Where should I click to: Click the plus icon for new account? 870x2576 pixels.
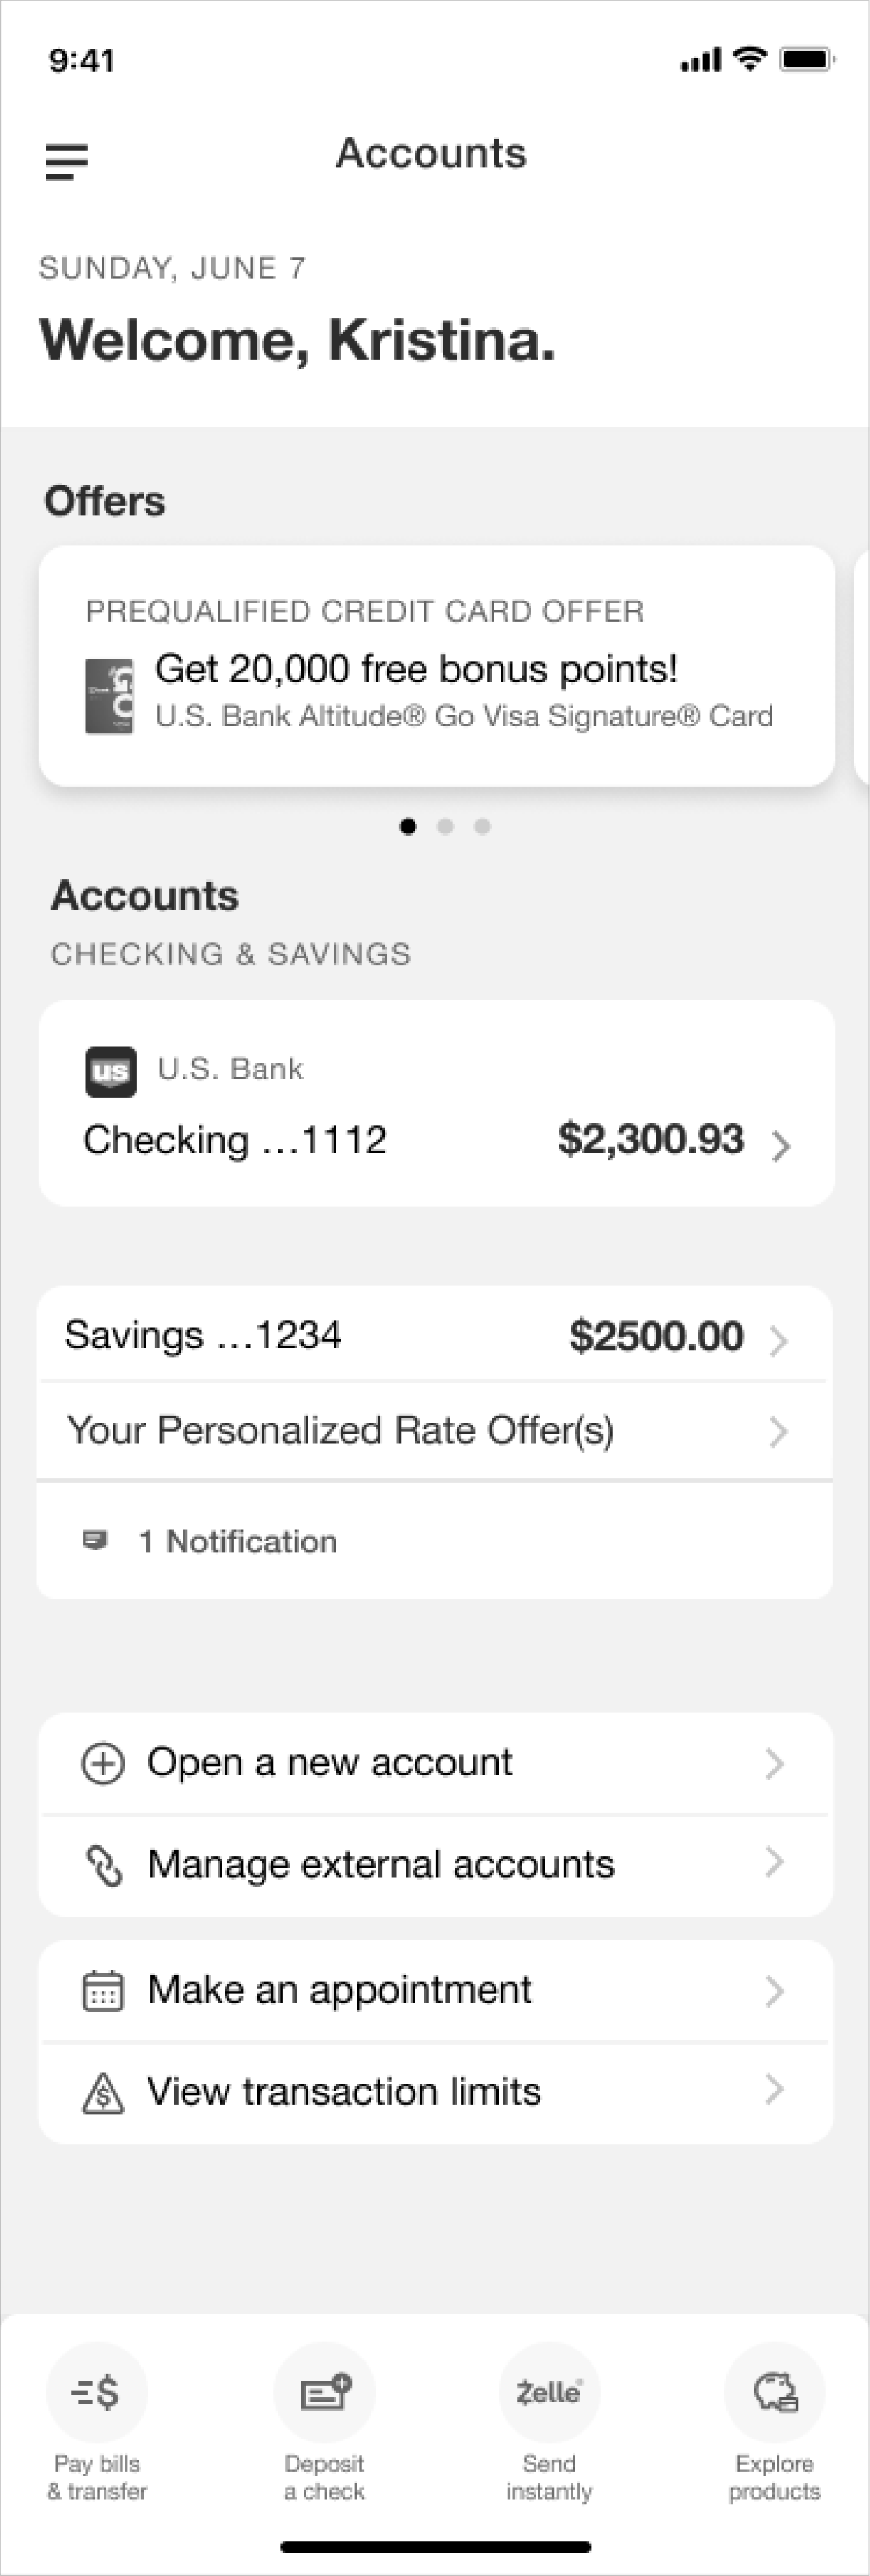coord(103,1763)
